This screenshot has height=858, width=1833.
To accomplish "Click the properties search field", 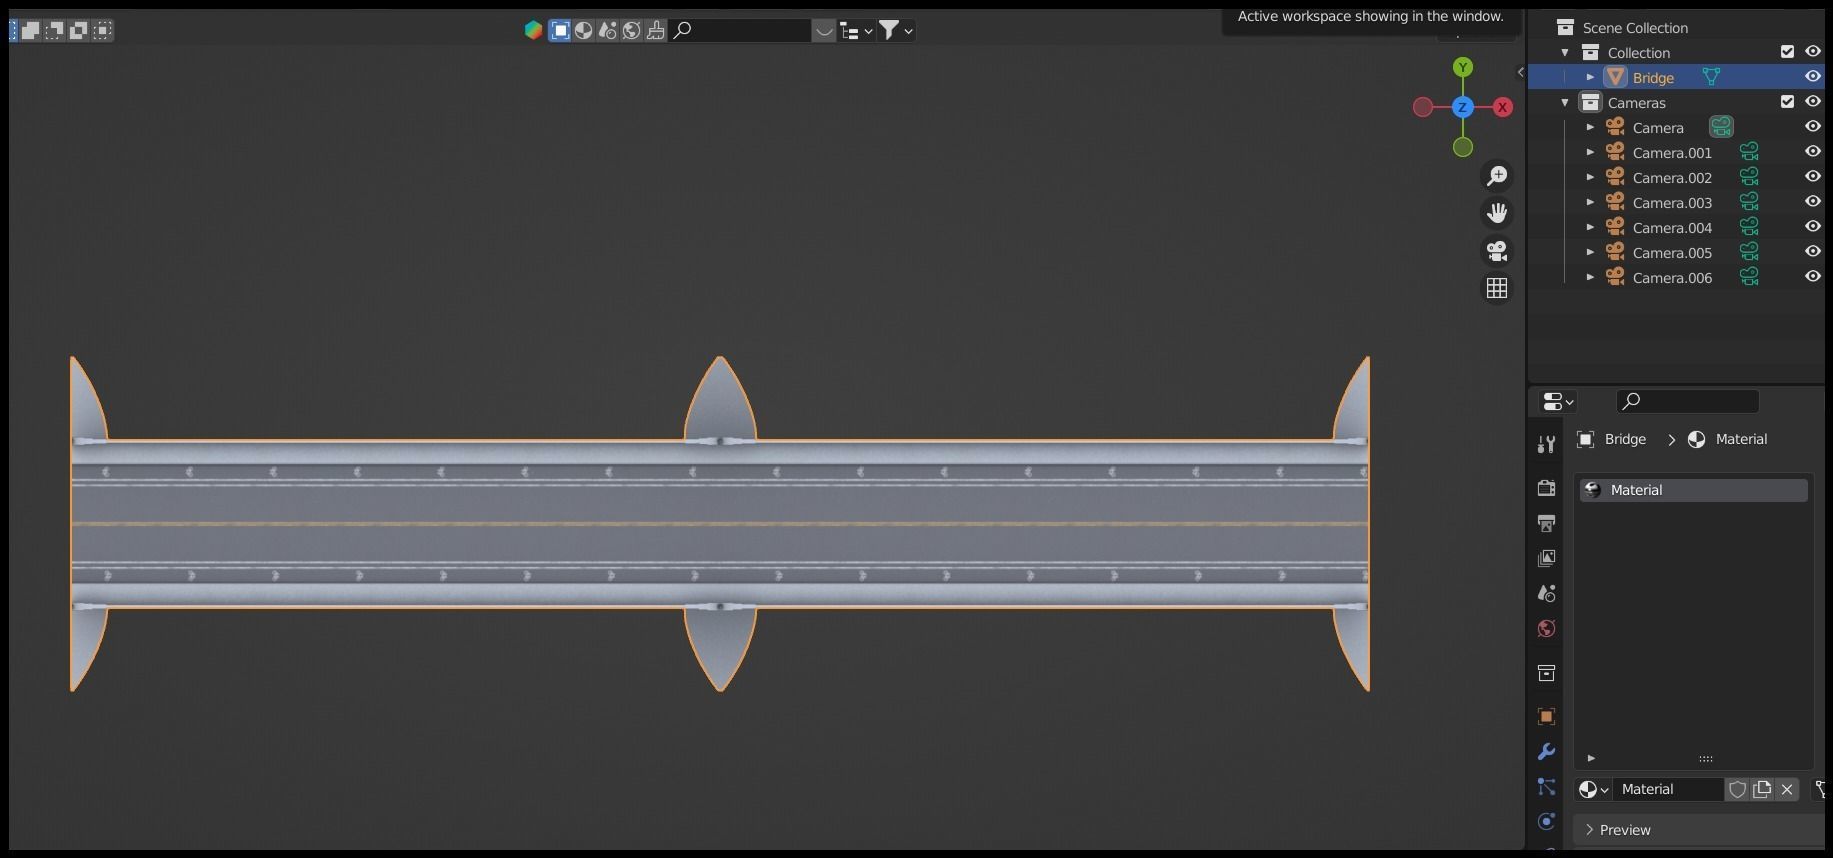I will tap(1688, 401).
